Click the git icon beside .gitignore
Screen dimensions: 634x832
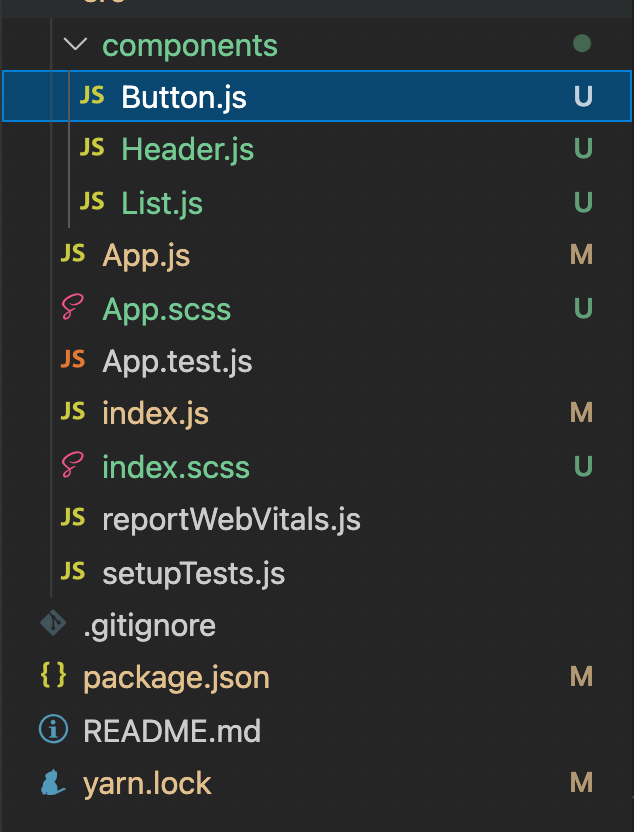53,625
